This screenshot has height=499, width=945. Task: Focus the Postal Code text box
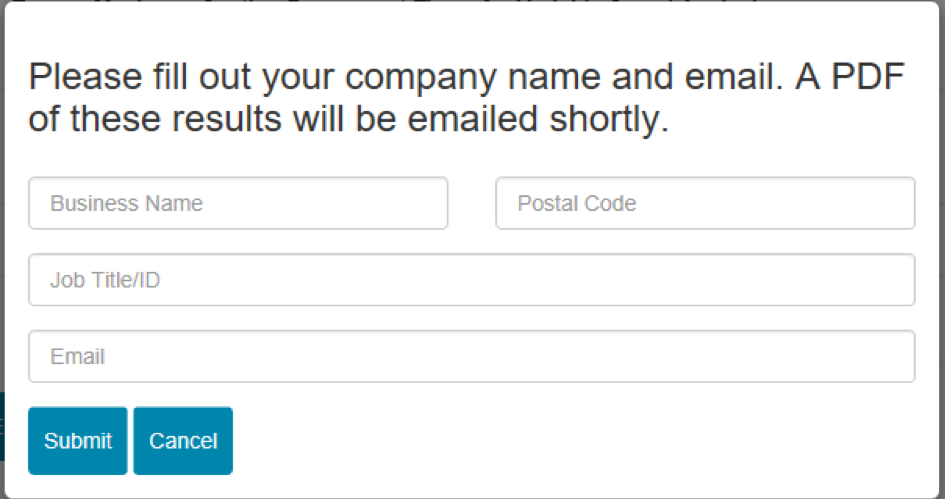pyautogui.click(x=705, y=203)
